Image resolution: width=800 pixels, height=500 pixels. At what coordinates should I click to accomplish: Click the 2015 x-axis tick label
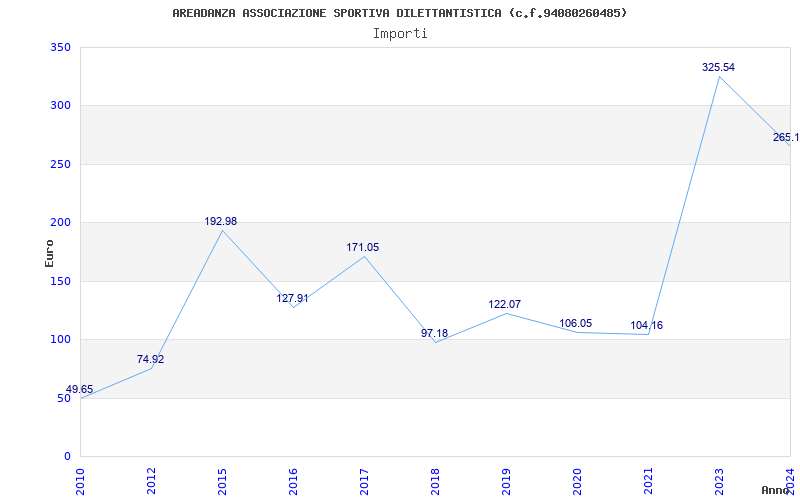tap(222, 481)
